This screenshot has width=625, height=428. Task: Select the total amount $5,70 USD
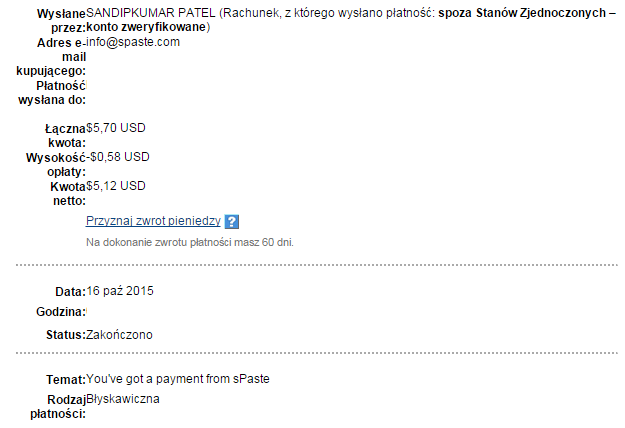(116, 128)
